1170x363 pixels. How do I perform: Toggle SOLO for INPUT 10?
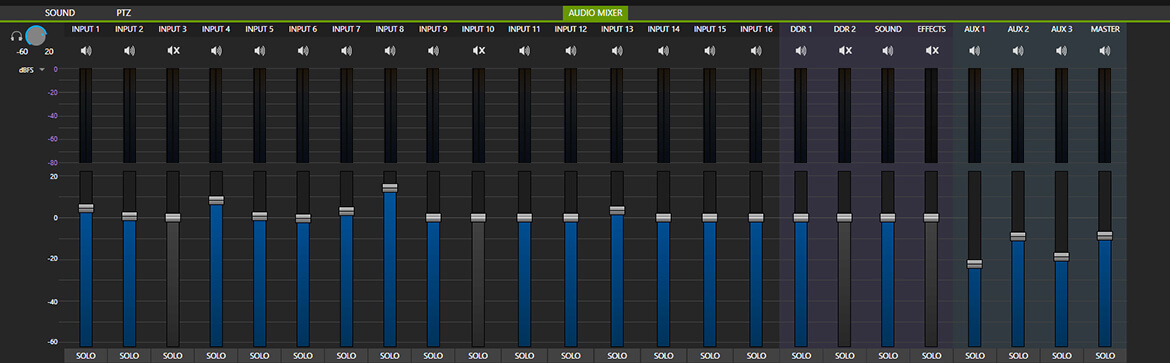click(478, 356)
